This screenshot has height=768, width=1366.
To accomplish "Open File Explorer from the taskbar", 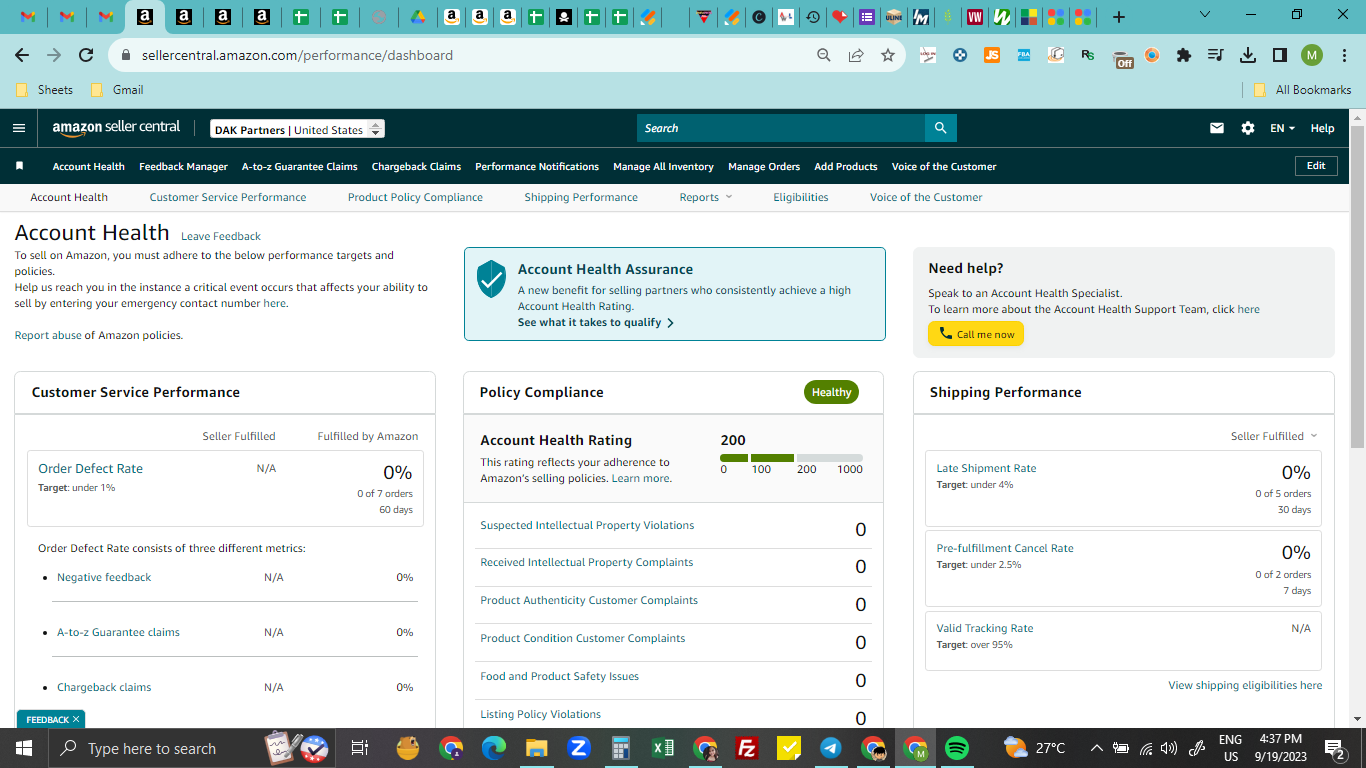I will [537, 748].
